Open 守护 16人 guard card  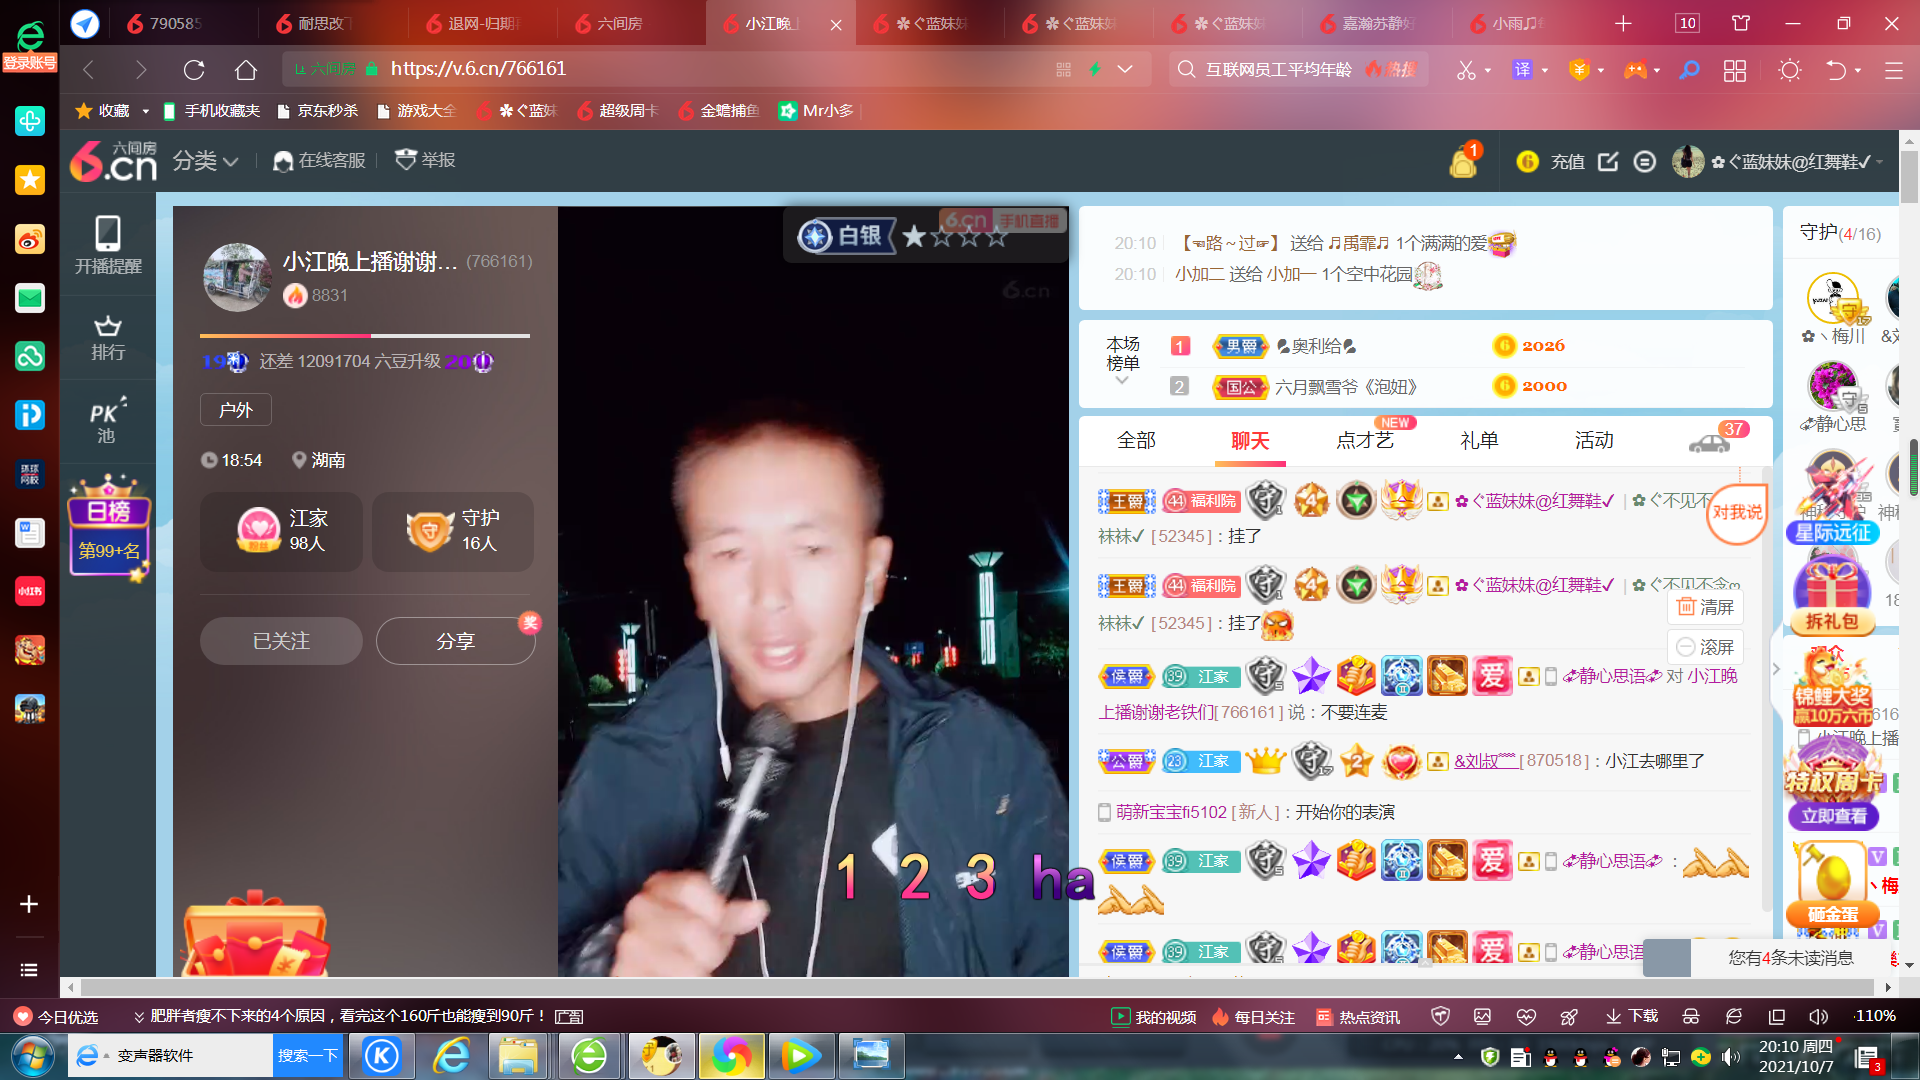click(453, 531)
